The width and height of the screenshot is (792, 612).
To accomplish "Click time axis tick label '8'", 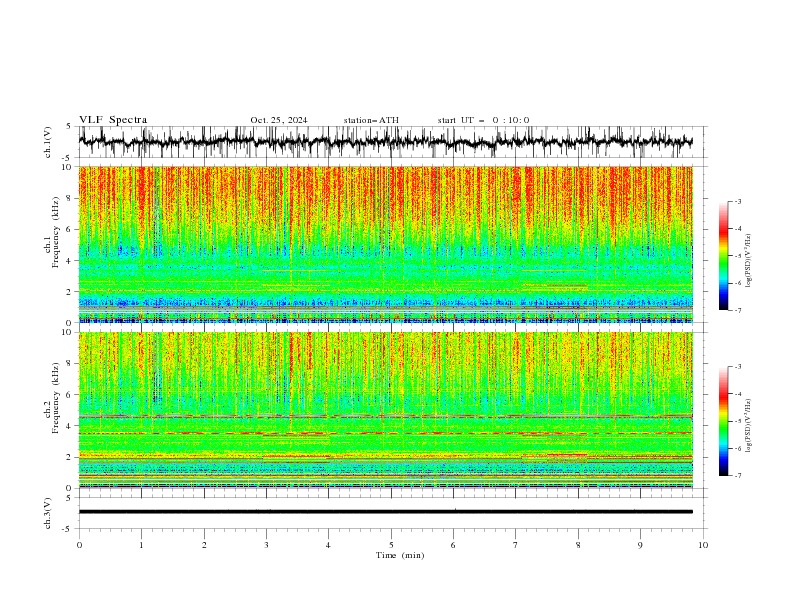I will [578, 545].
